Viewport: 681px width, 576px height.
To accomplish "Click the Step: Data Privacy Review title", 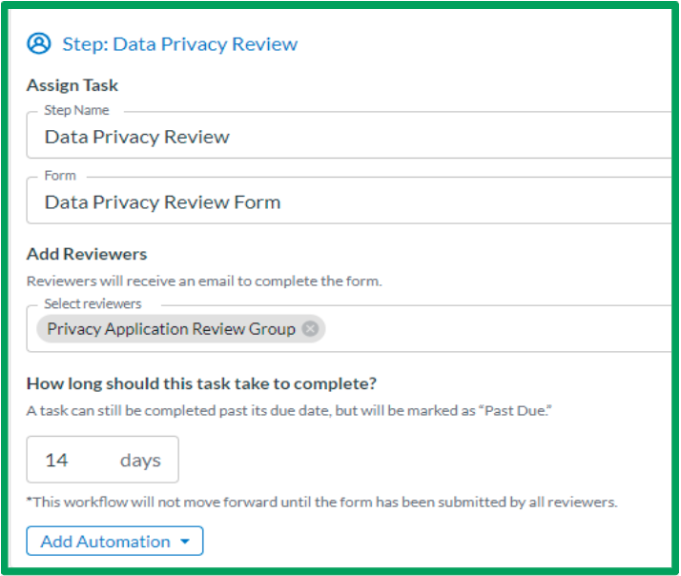I will coord(180,44).
